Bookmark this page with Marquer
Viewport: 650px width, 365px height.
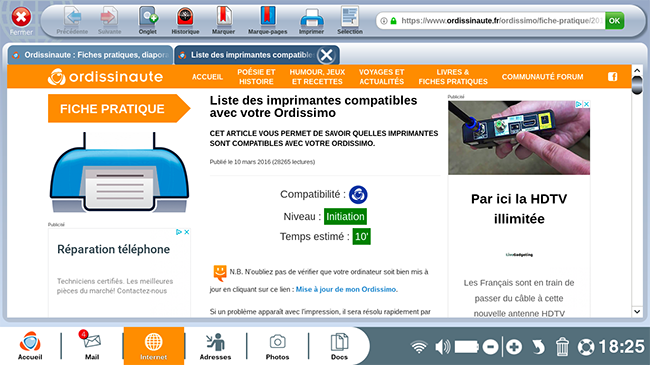click(223, 21)
